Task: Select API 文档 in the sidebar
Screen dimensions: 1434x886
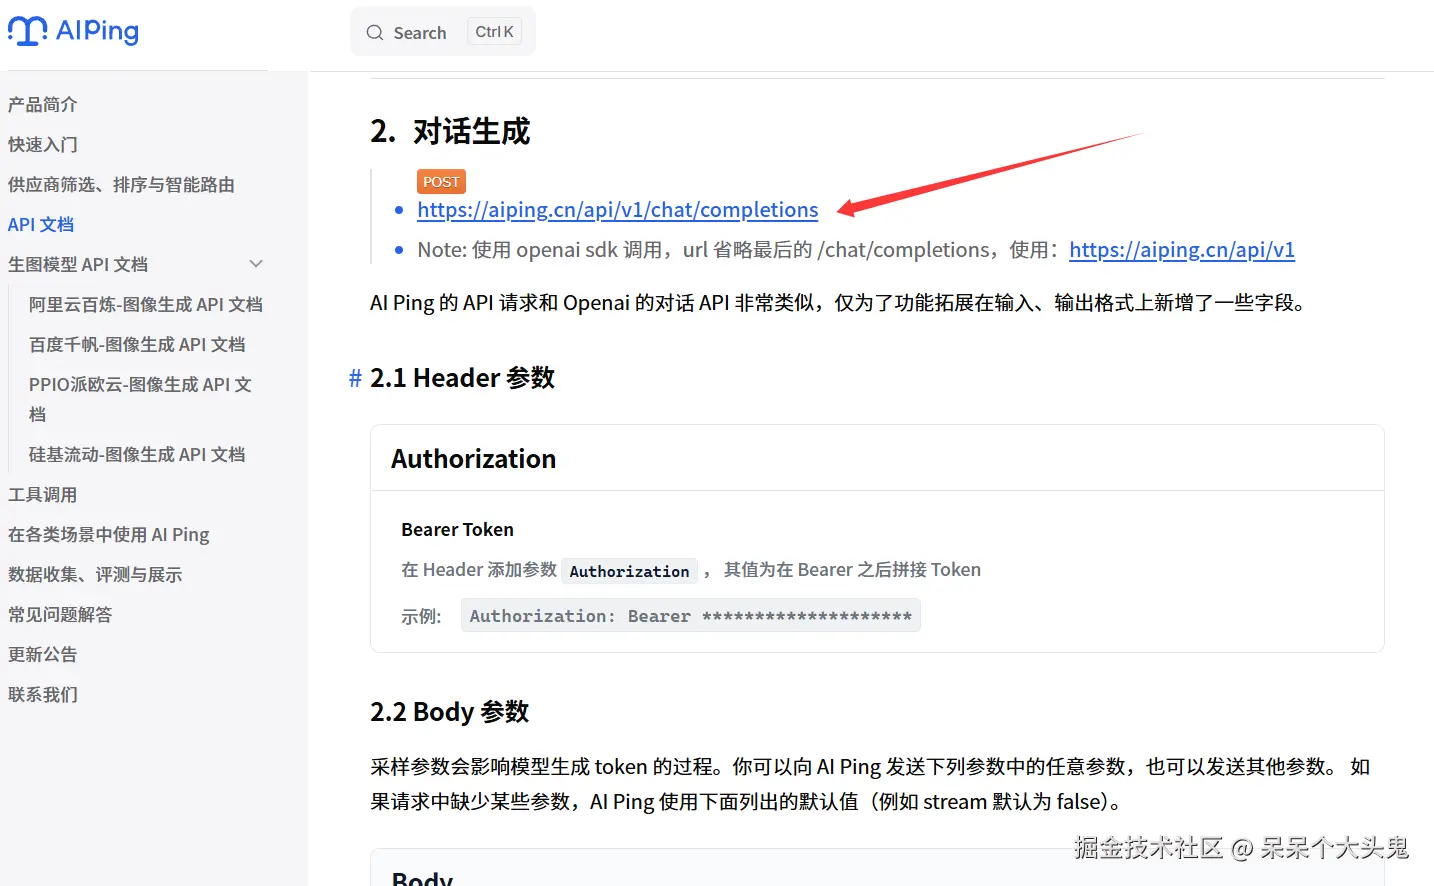Action: (x=41, y=224)
